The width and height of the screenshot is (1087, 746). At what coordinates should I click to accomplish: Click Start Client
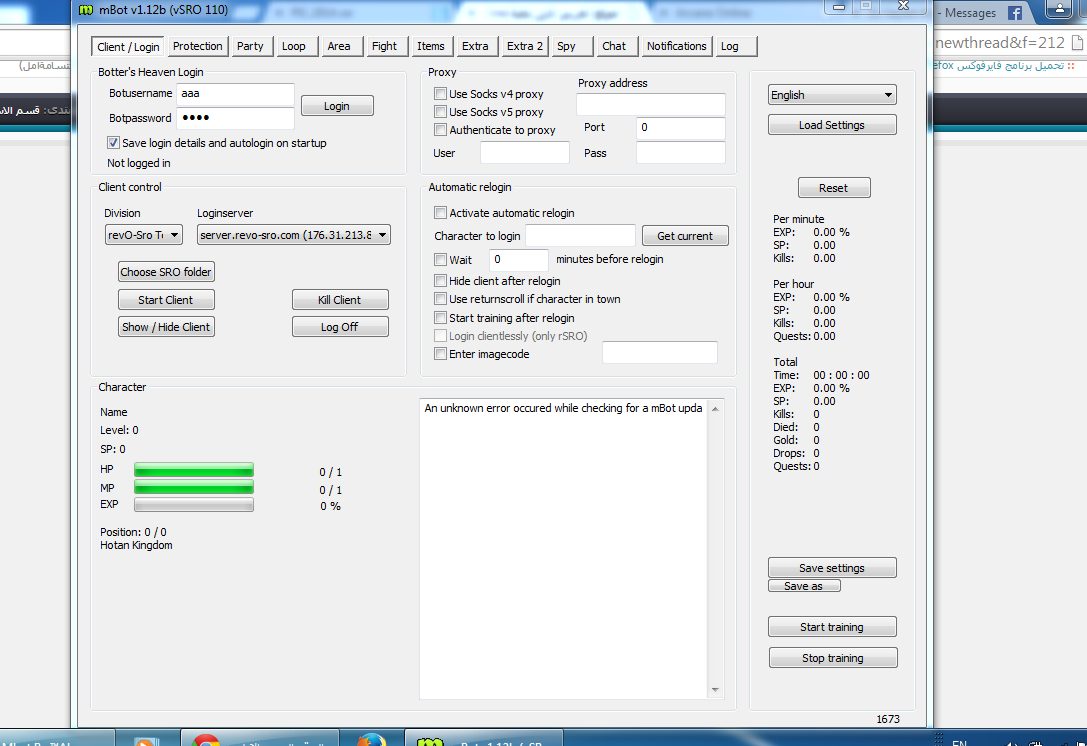click(x=166, y=300)
